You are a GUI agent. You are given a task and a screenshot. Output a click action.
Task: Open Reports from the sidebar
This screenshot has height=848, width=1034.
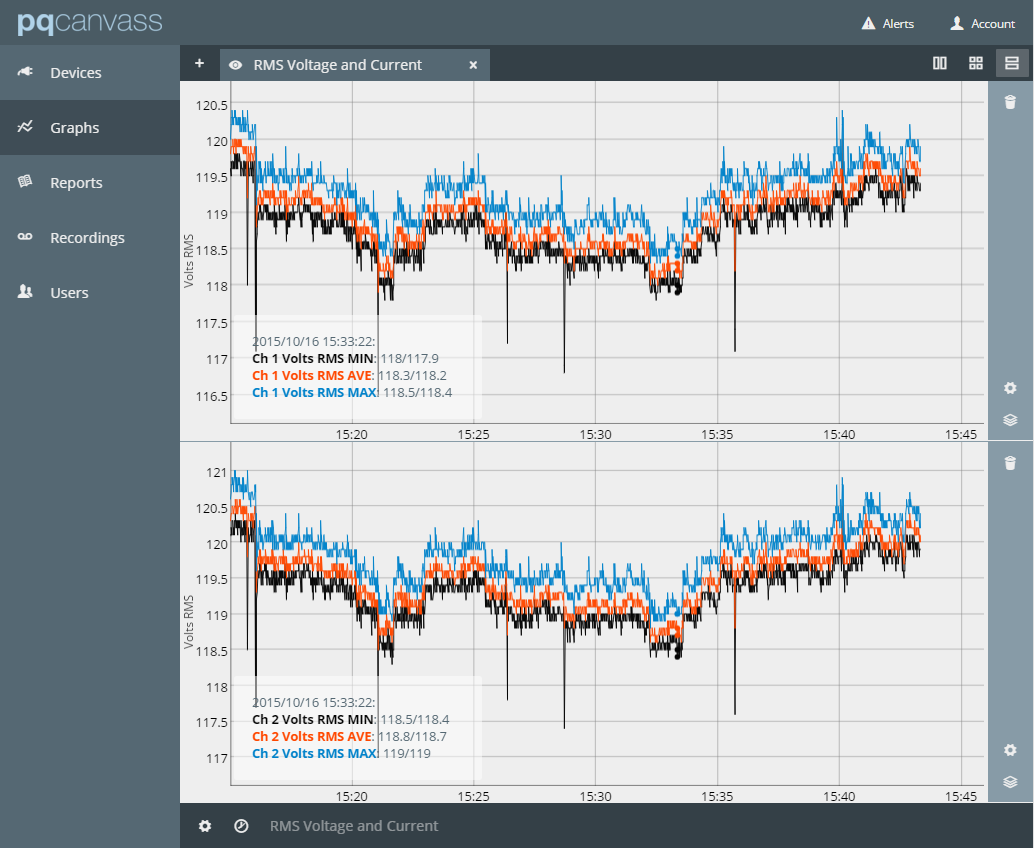click(x=76, y=183)
